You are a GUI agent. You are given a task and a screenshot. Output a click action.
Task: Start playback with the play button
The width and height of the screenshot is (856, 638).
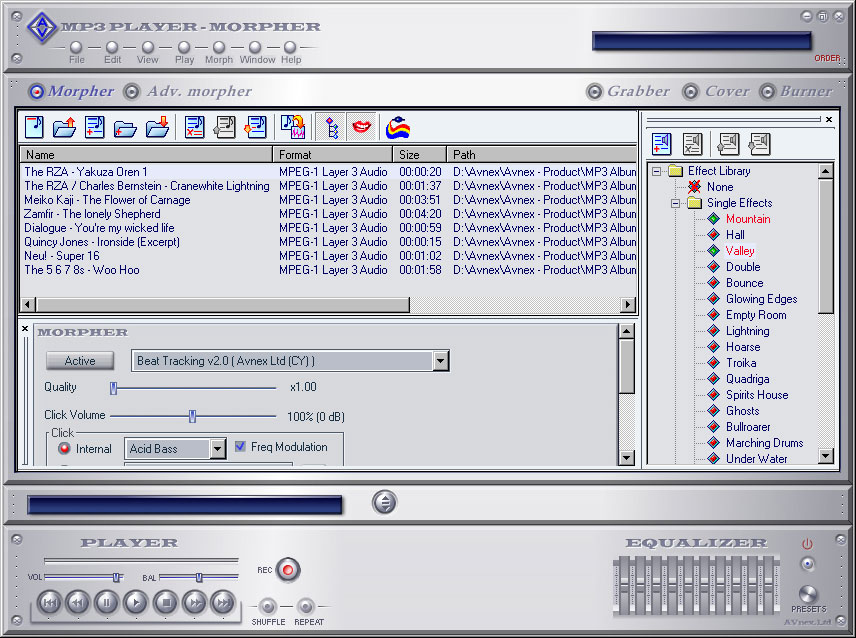click(x=136, y=603)
